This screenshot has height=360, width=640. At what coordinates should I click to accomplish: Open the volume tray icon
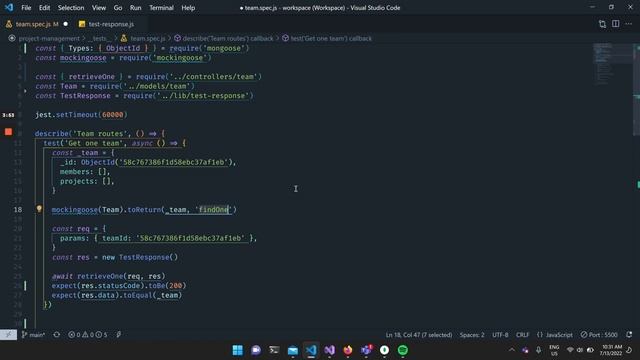[580, 350]
